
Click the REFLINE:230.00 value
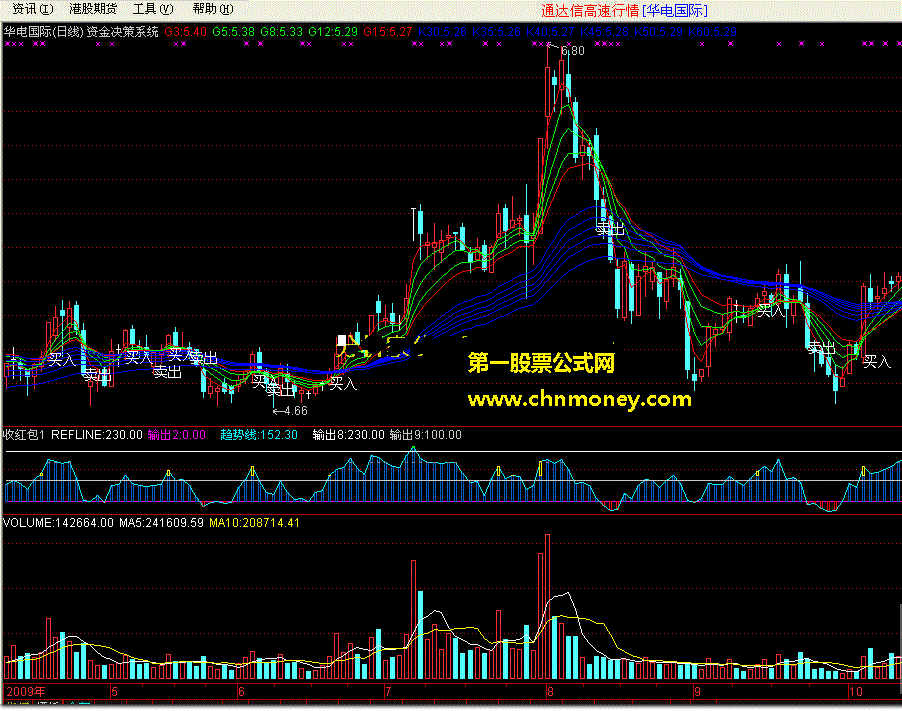tap(97, 435)
